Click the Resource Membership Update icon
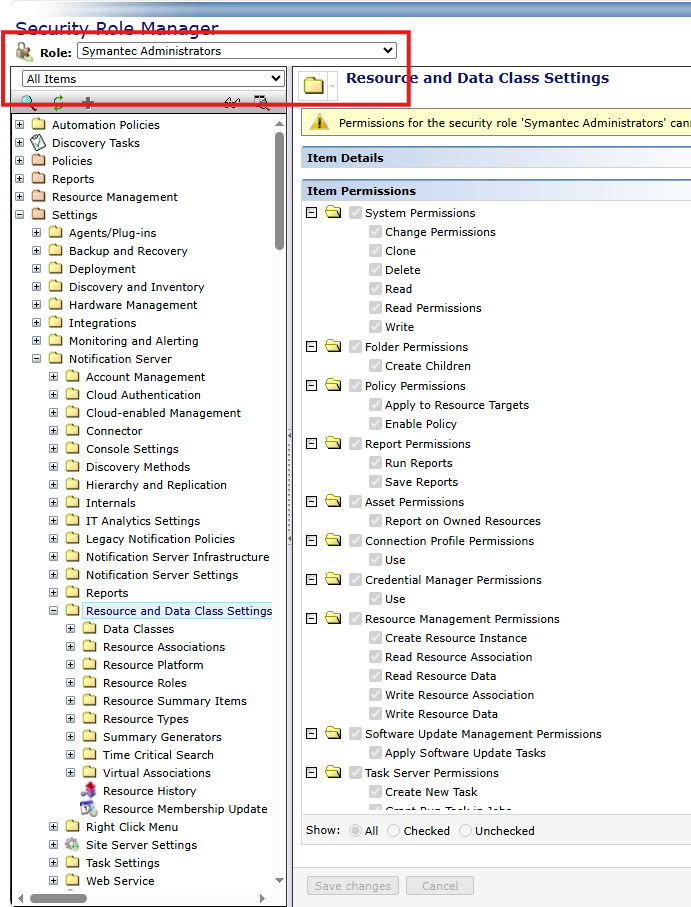The width and height of the screenshot is (691, 907). coord(88,808)
